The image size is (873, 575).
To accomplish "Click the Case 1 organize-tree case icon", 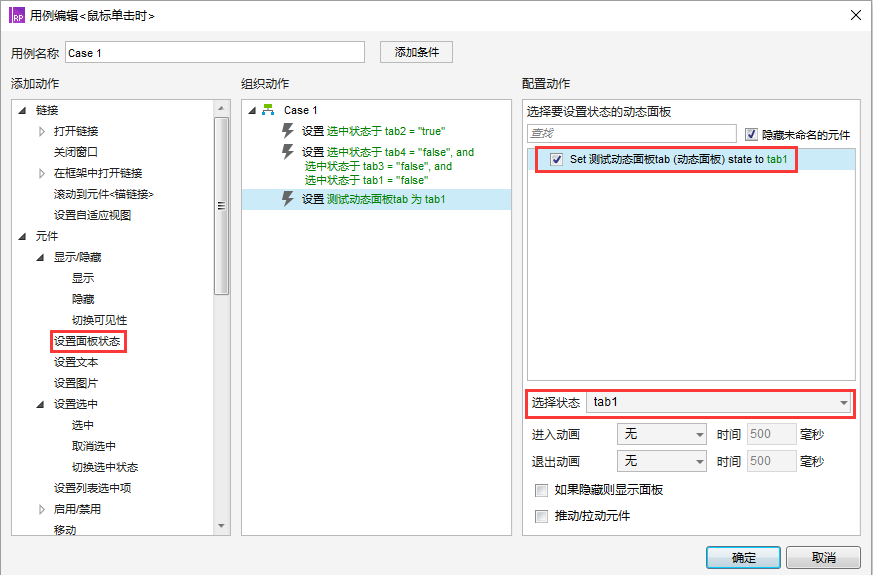I will tap(268, 110).
